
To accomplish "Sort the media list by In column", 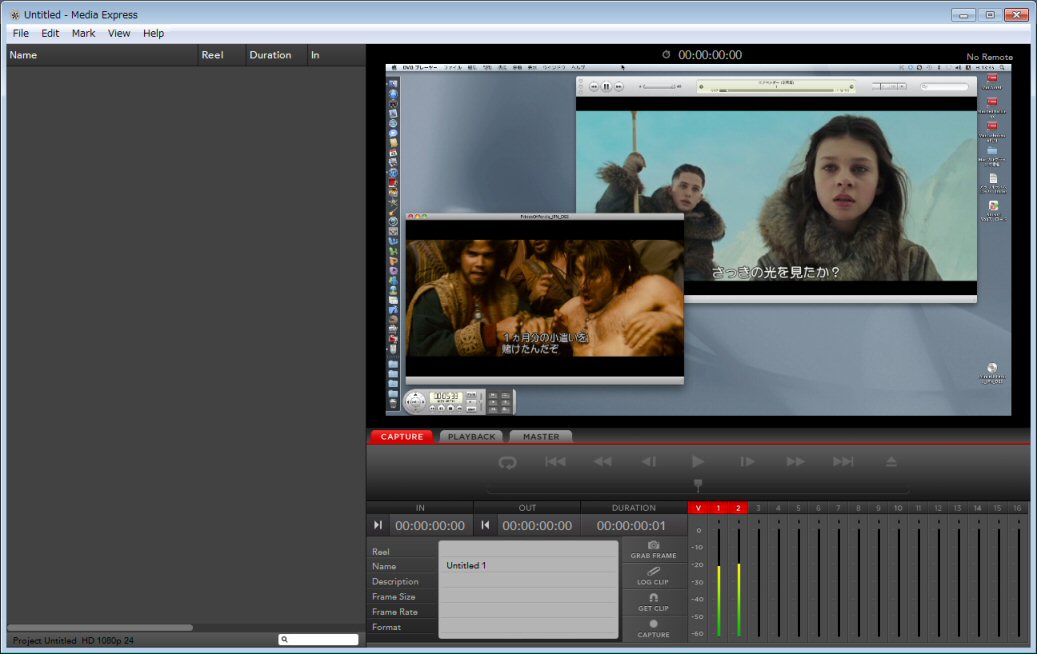I will 336,55.
